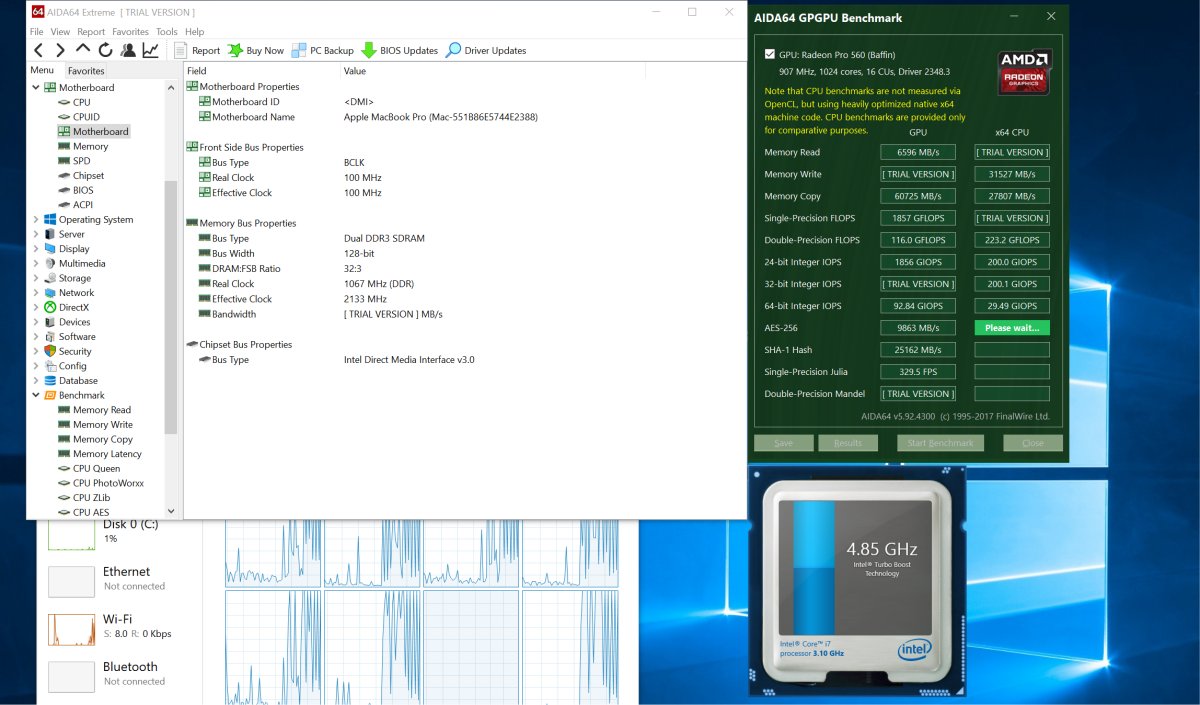Image resolution: width=1200 pixels, height=705 pixels.
Task: Open Driver Updates from toolbar
Action: coord(486,50)
